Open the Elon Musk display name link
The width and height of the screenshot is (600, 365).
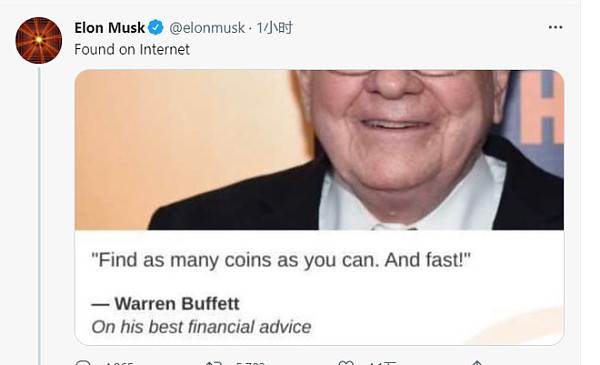[109, 28]
